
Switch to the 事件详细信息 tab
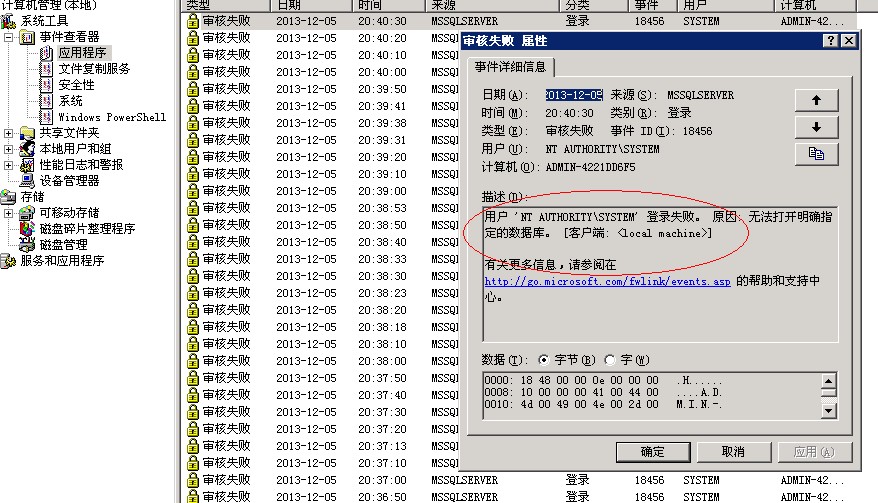pos(510,67)
